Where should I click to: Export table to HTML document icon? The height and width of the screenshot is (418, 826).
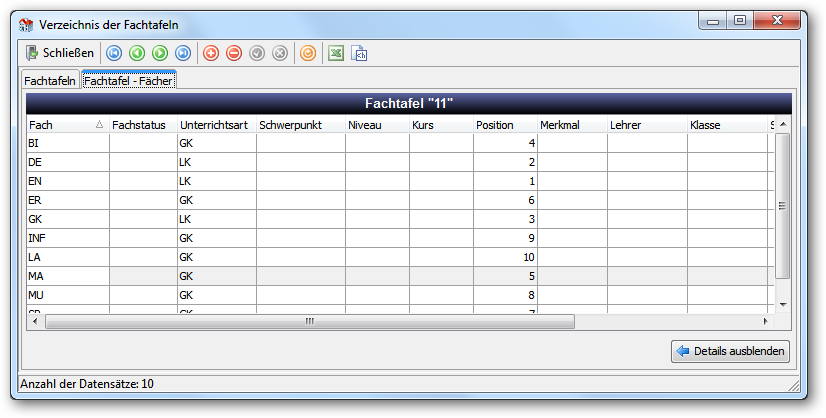[359, 53]
